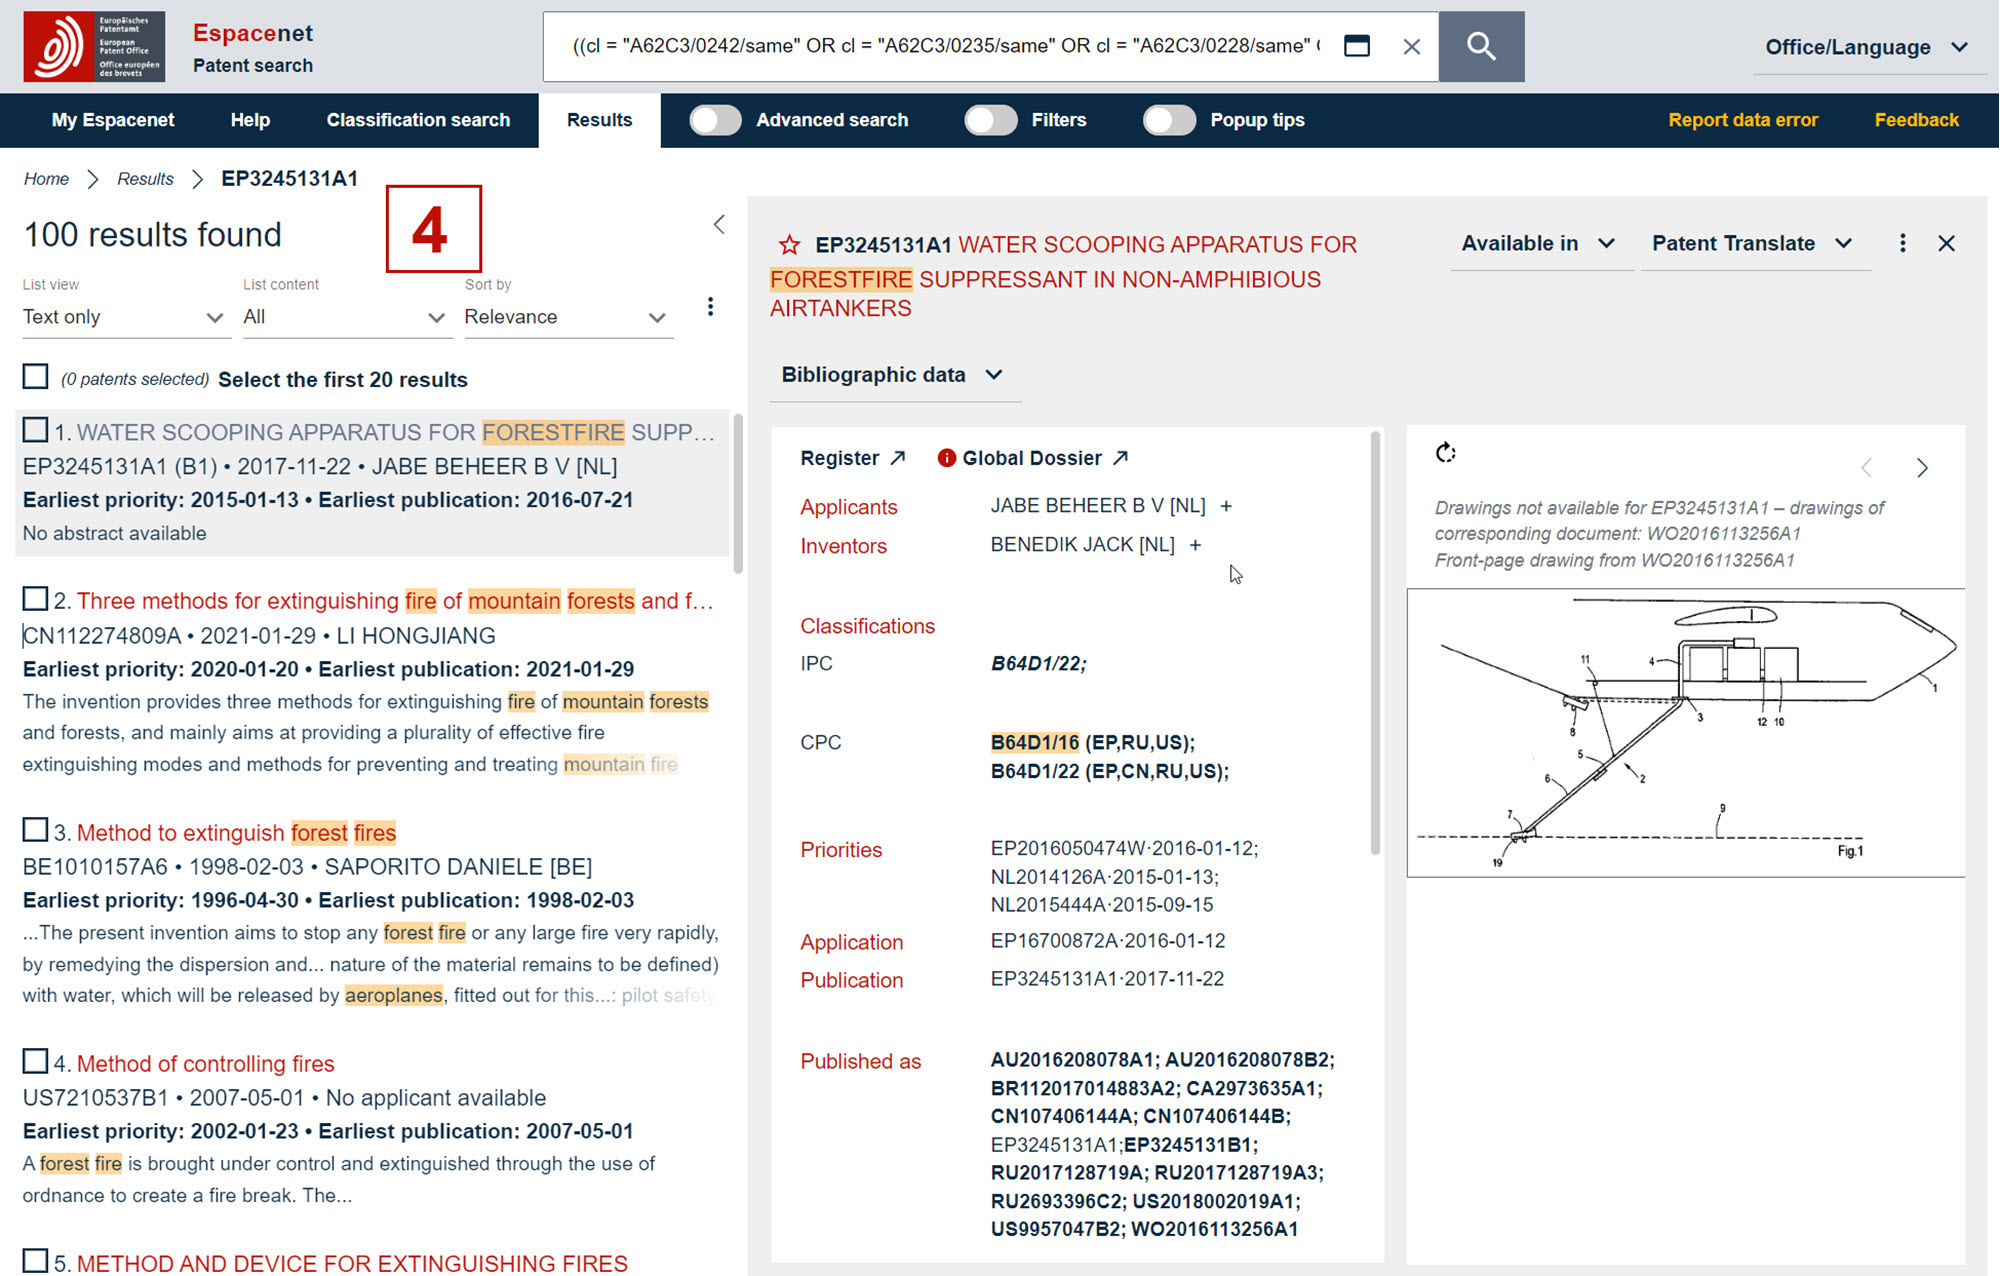Click the magnifying glass search button
Screen dimensions: 2000x1276
coord(1481,46)
